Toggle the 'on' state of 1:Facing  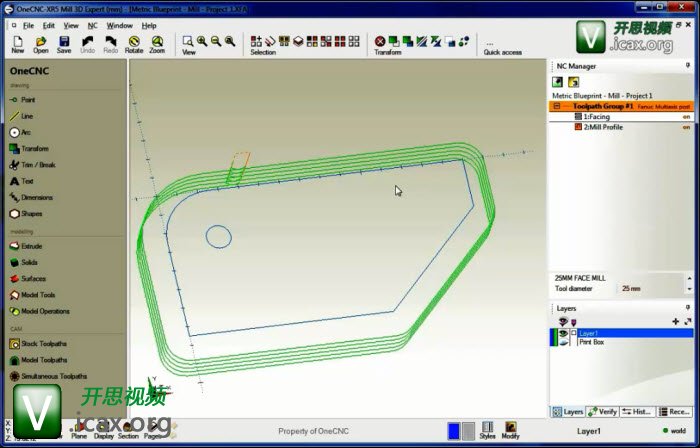pyautogui.click(x=686, y=117)
